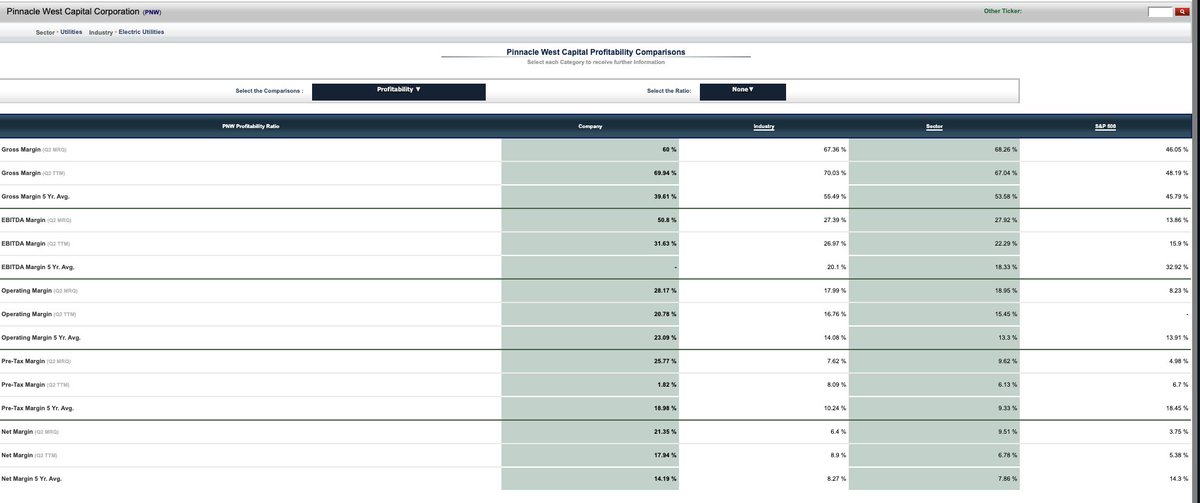Click company value 20.78 %
The image size is (1200, 503).
(665, 314)
